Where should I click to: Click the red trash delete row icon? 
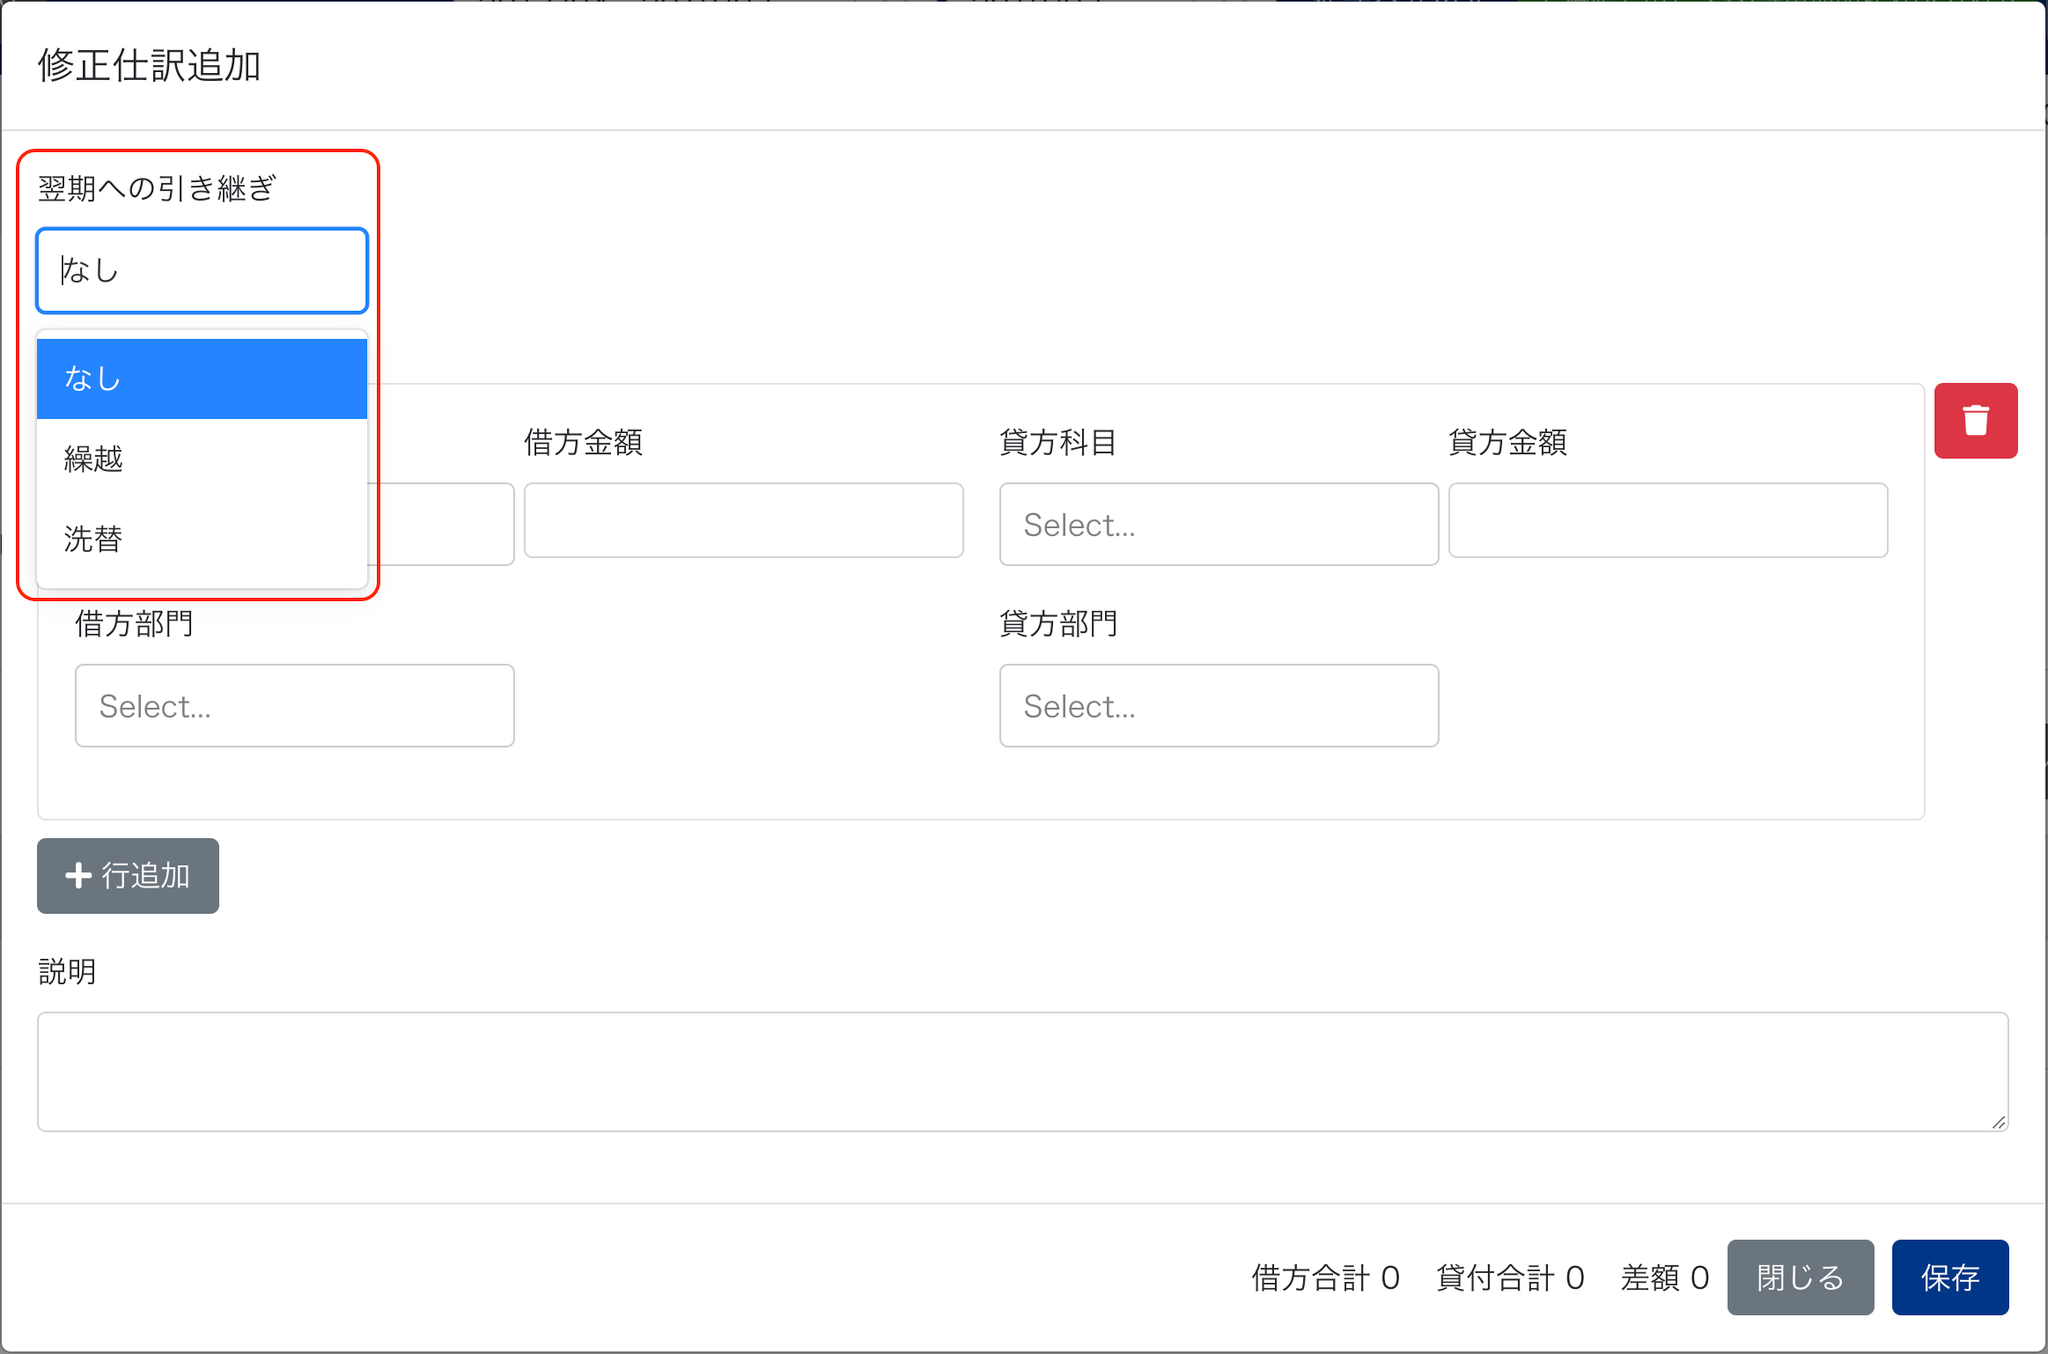[x=1975, y=420]
